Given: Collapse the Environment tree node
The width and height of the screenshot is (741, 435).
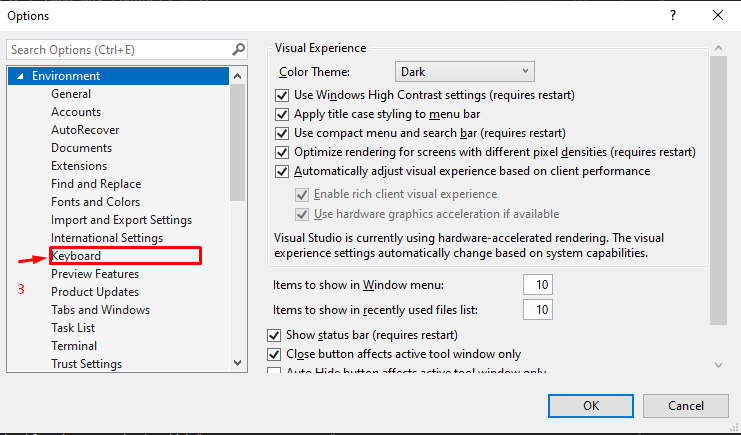Looking at the screenshot, I should click(x=20, y=76).
